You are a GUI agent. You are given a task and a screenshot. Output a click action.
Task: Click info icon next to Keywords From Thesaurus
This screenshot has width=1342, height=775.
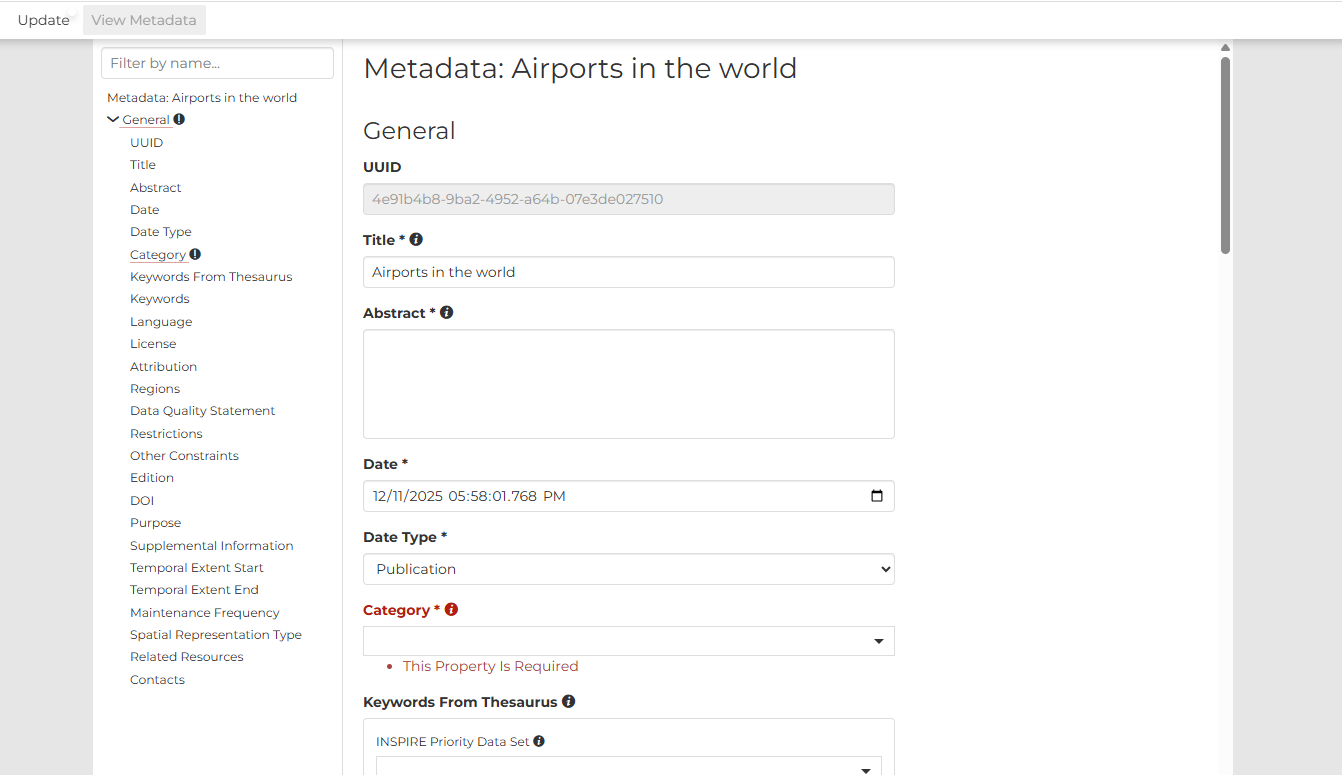tap(568, 701)
